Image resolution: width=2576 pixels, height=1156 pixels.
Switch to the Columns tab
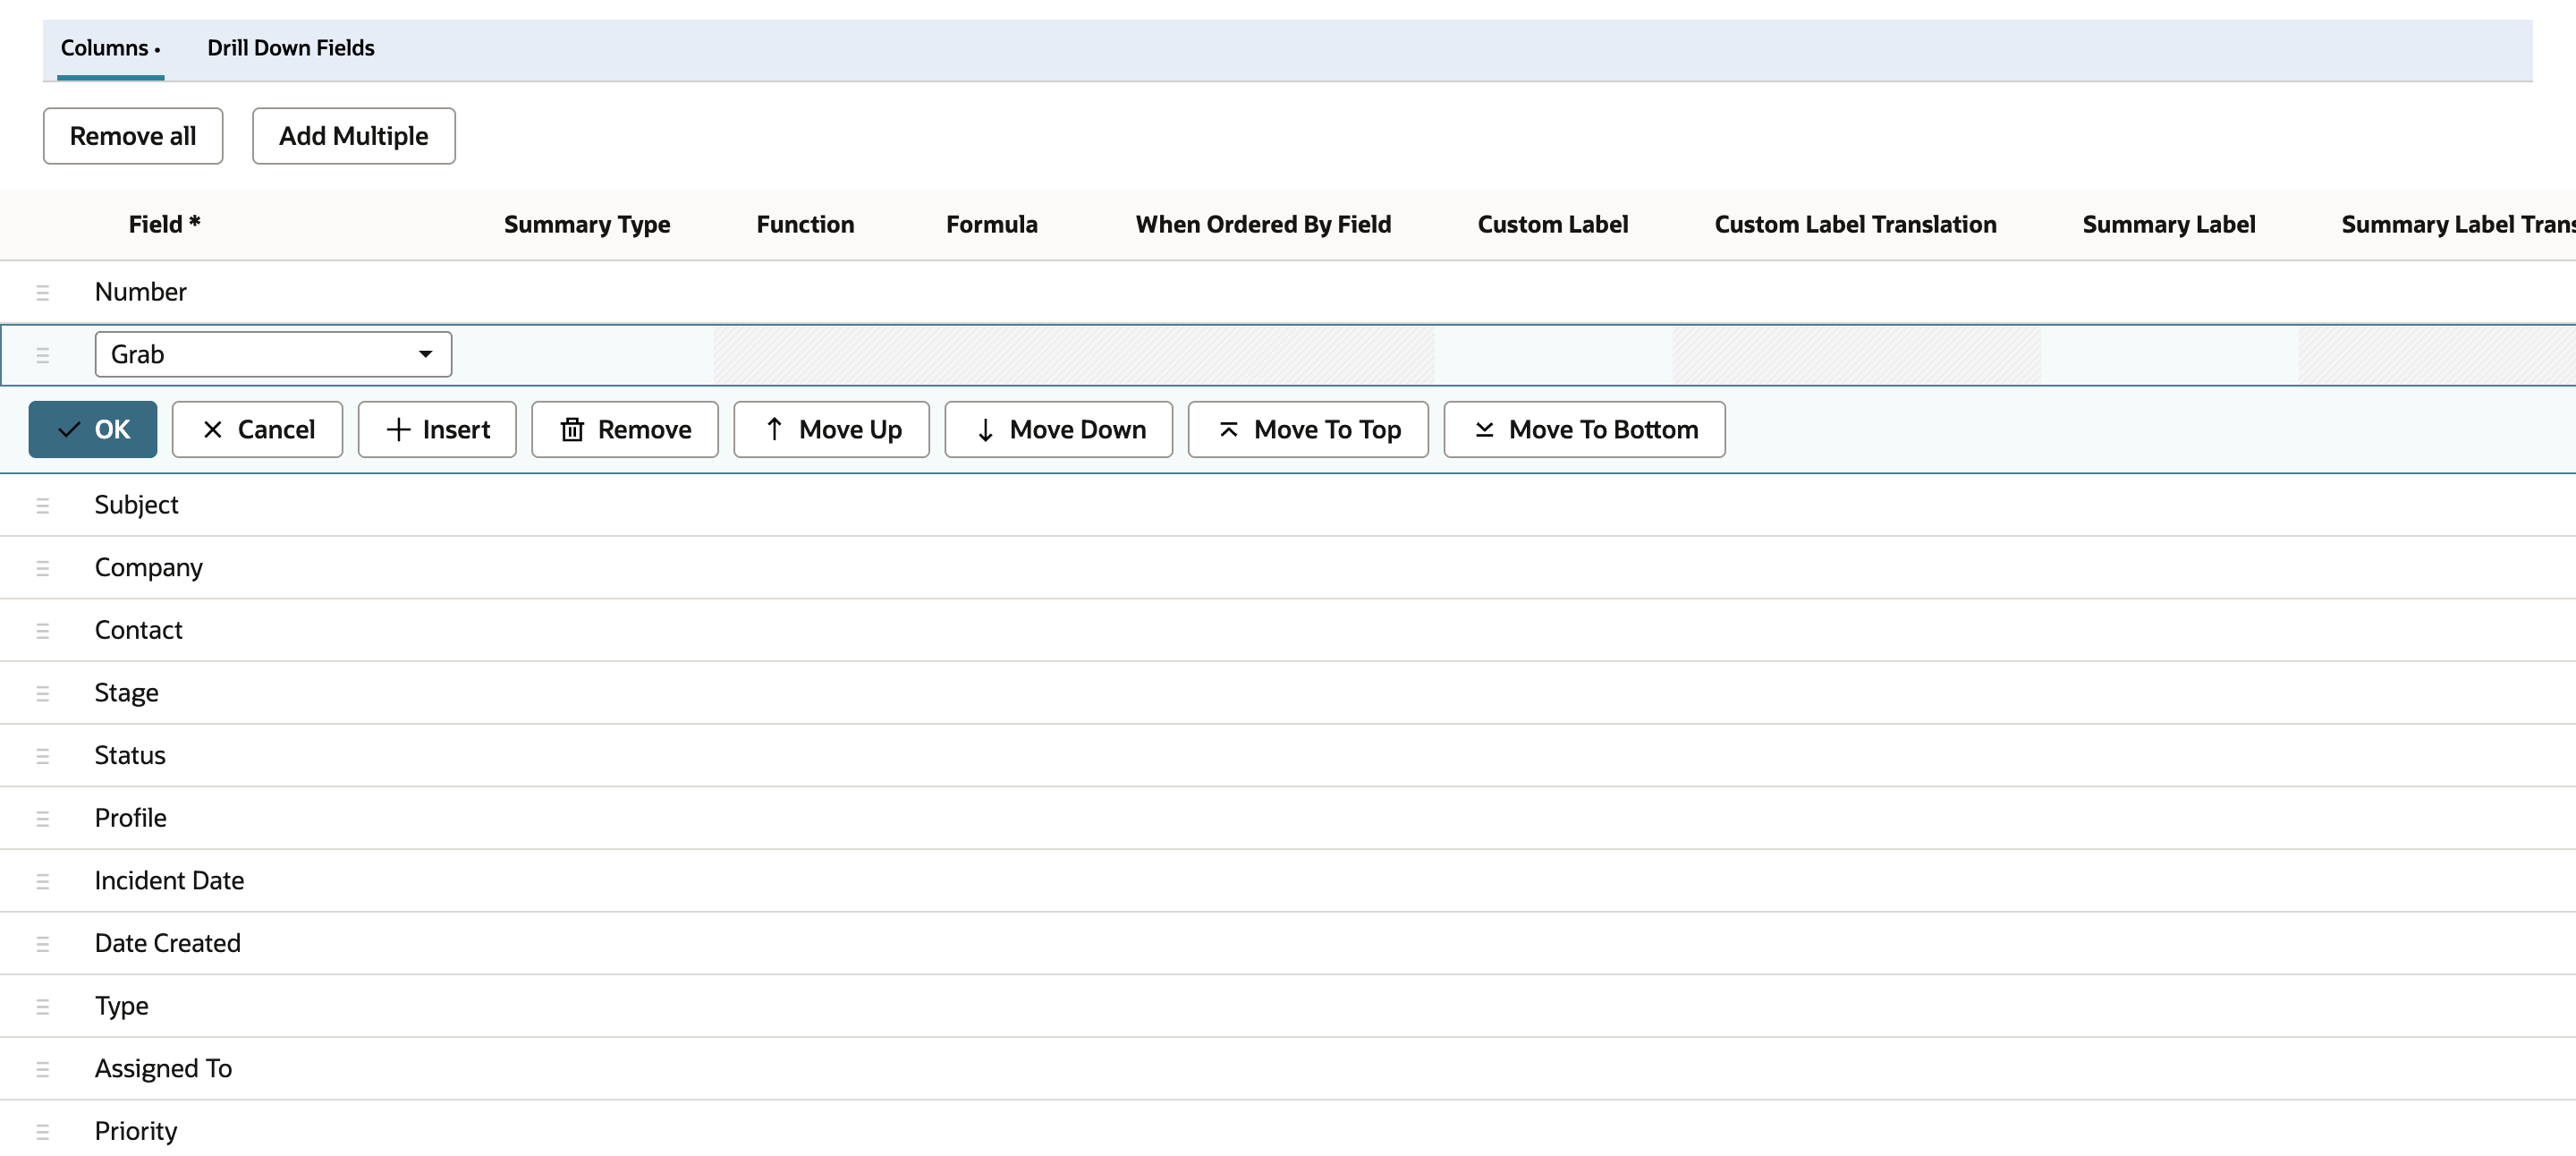[110, 48]
